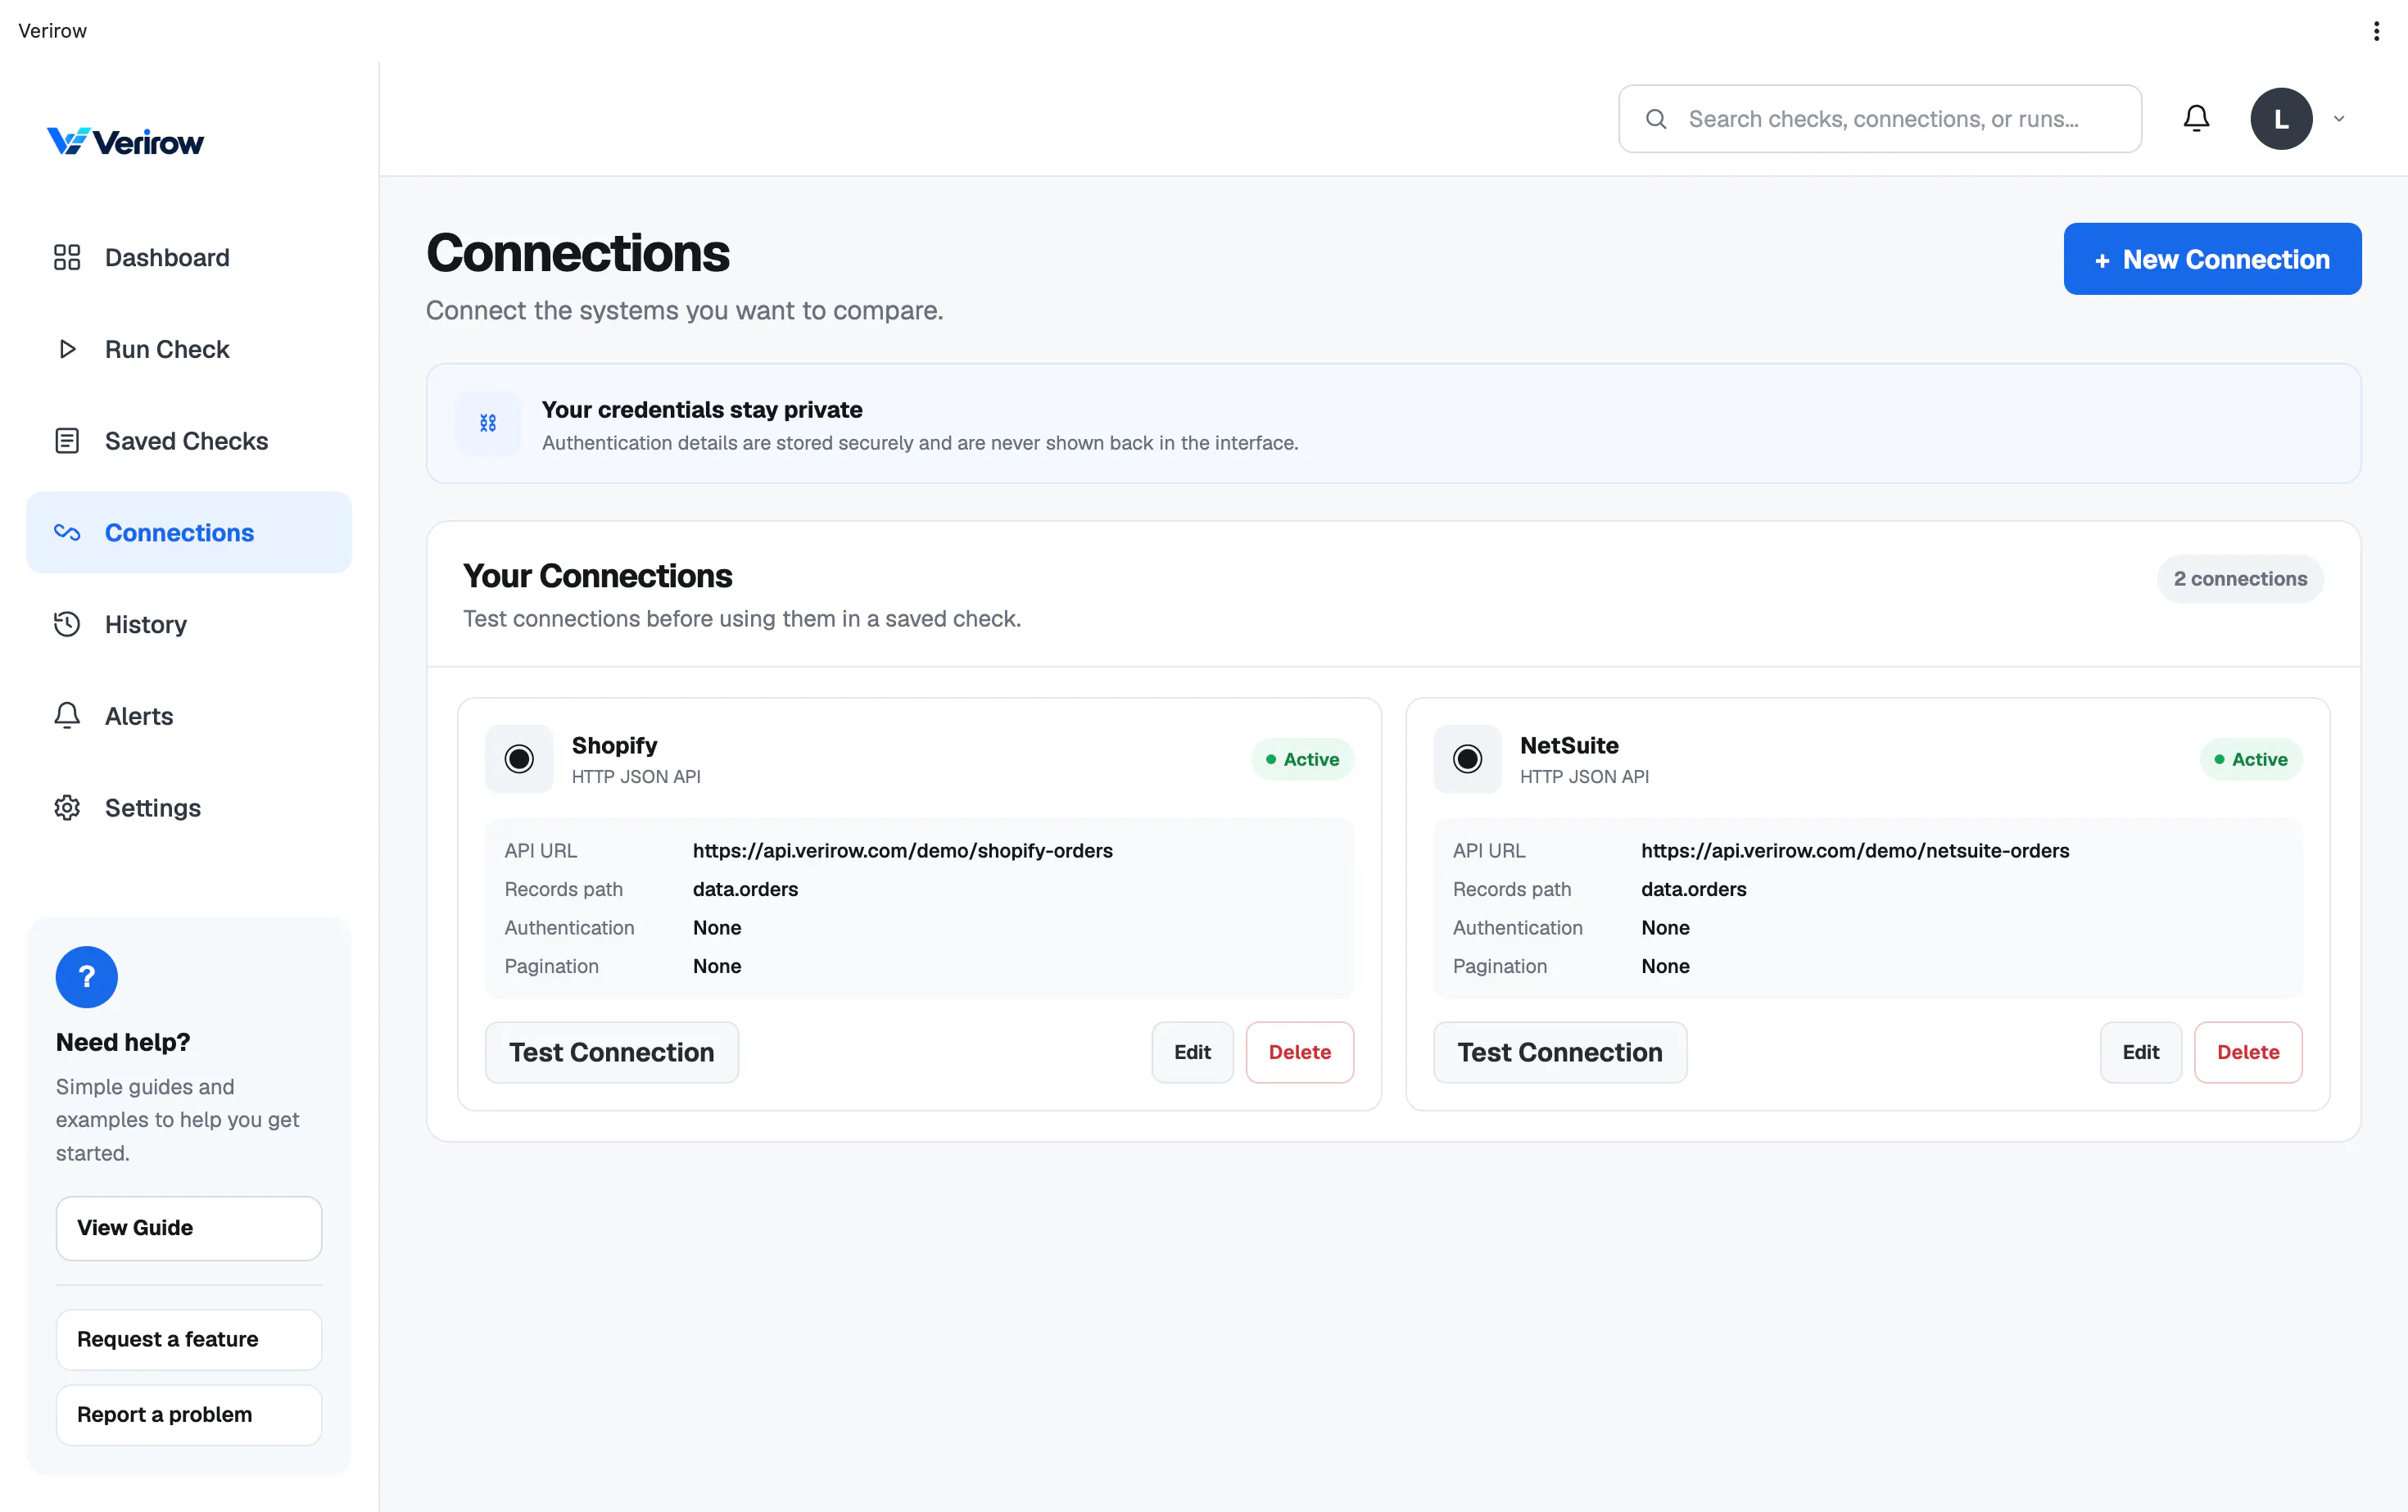Click the Verirow logo in sidebar

[x=125, y=142]
